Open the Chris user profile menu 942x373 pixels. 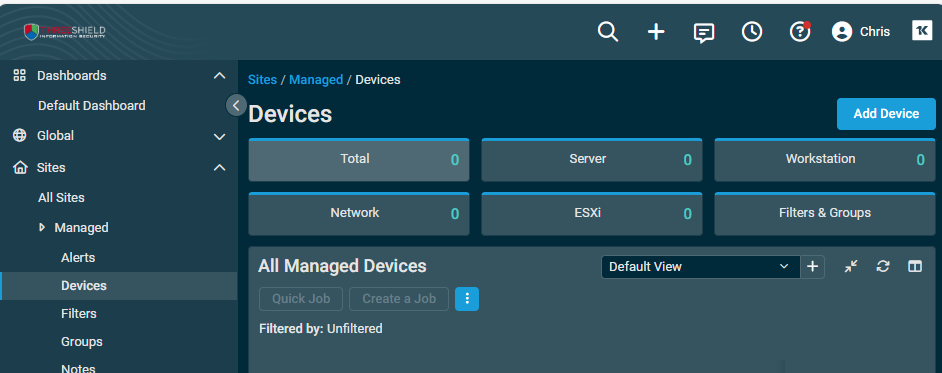click(x=861, y=31)
